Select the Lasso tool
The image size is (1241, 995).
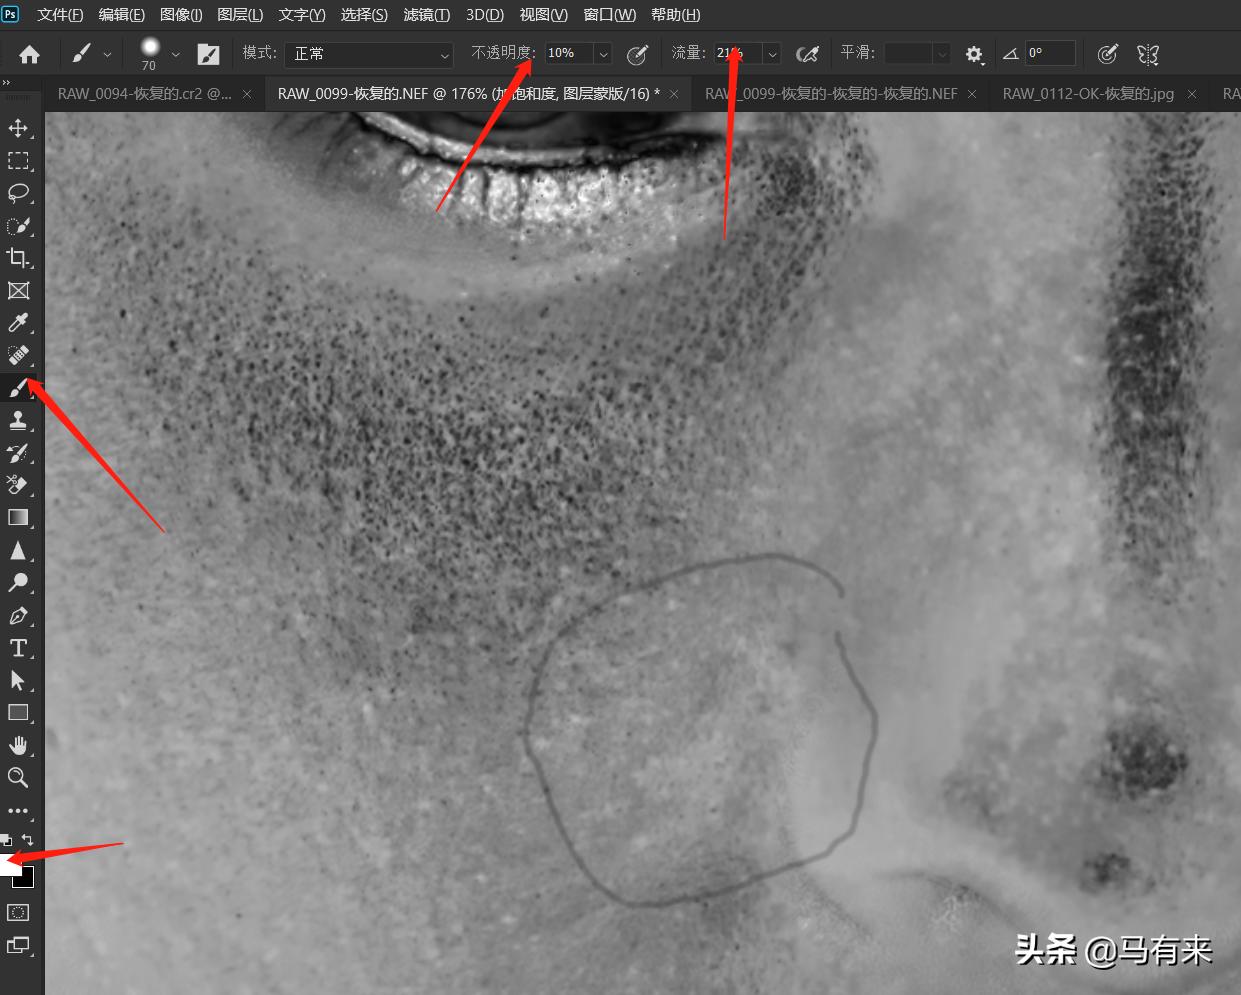click(18, 193)
